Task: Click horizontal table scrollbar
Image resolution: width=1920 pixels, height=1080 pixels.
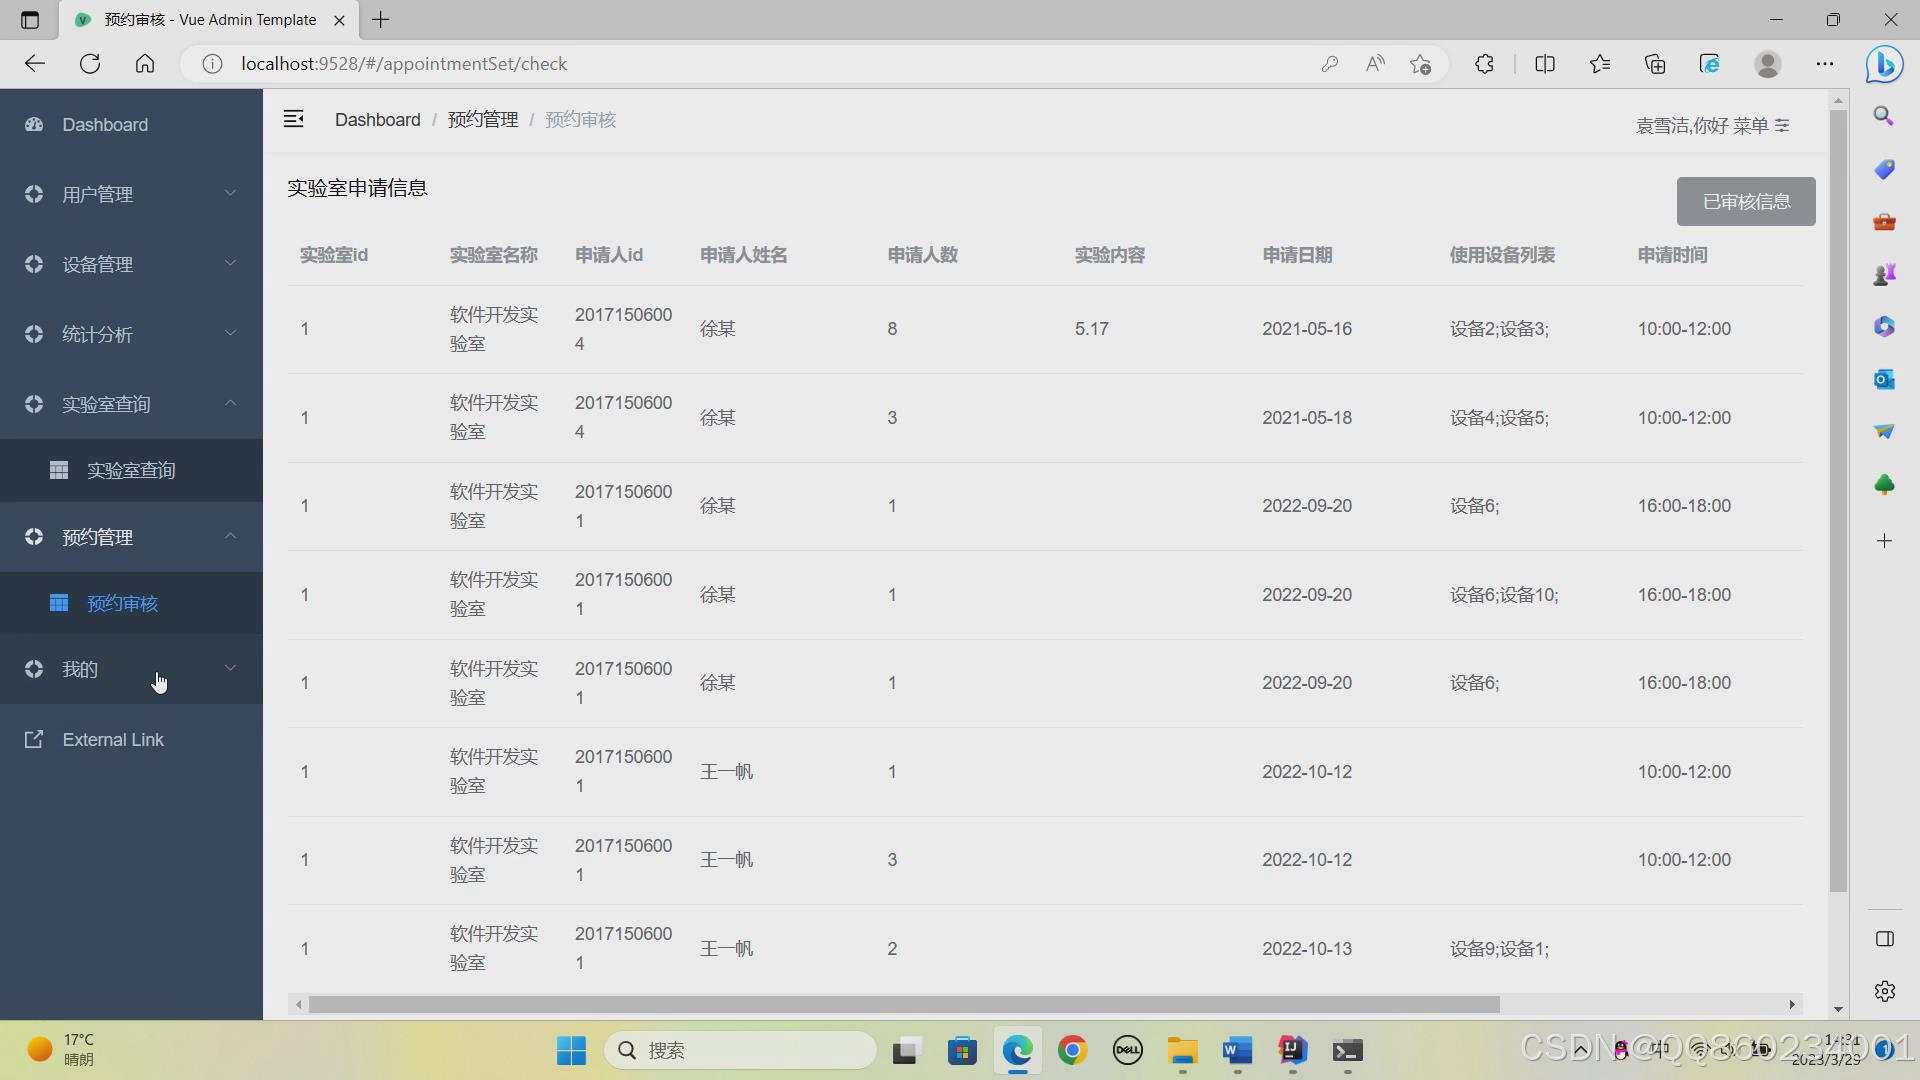Action: tap(903, 1004)
